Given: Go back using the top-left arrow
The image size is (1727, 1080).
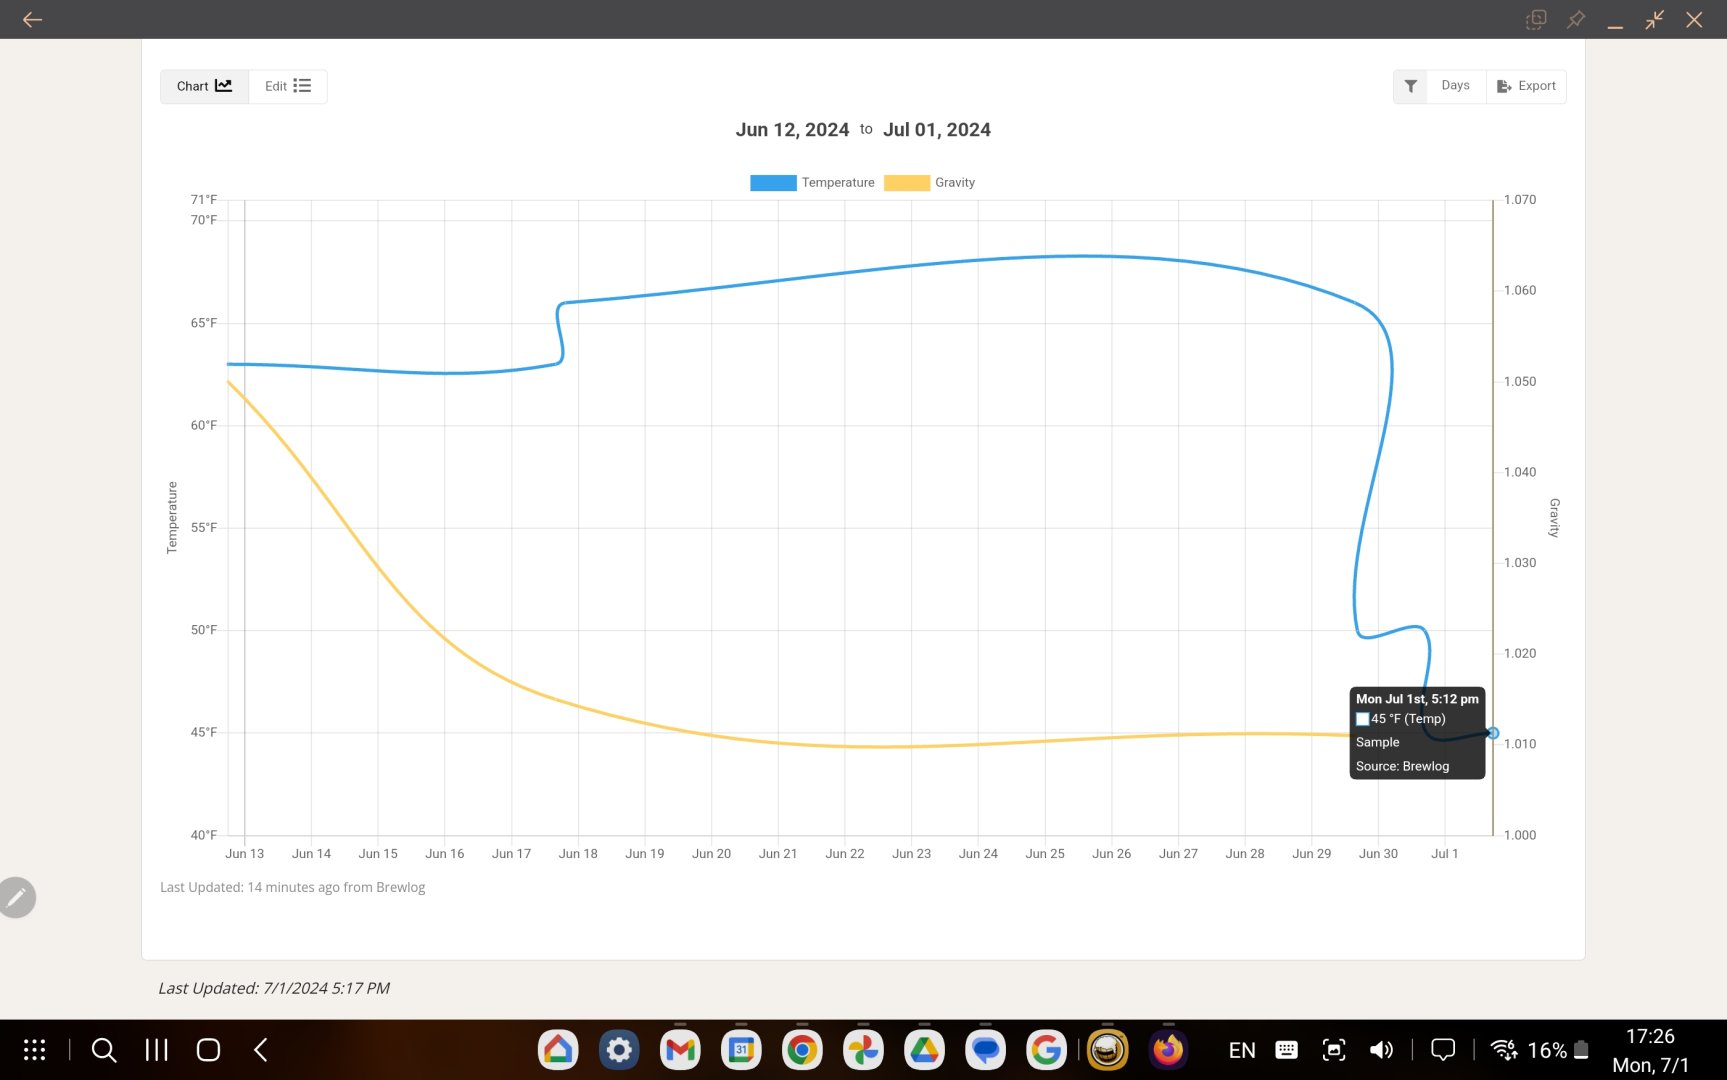Looking at the screenshot, I should click(32, 20).
